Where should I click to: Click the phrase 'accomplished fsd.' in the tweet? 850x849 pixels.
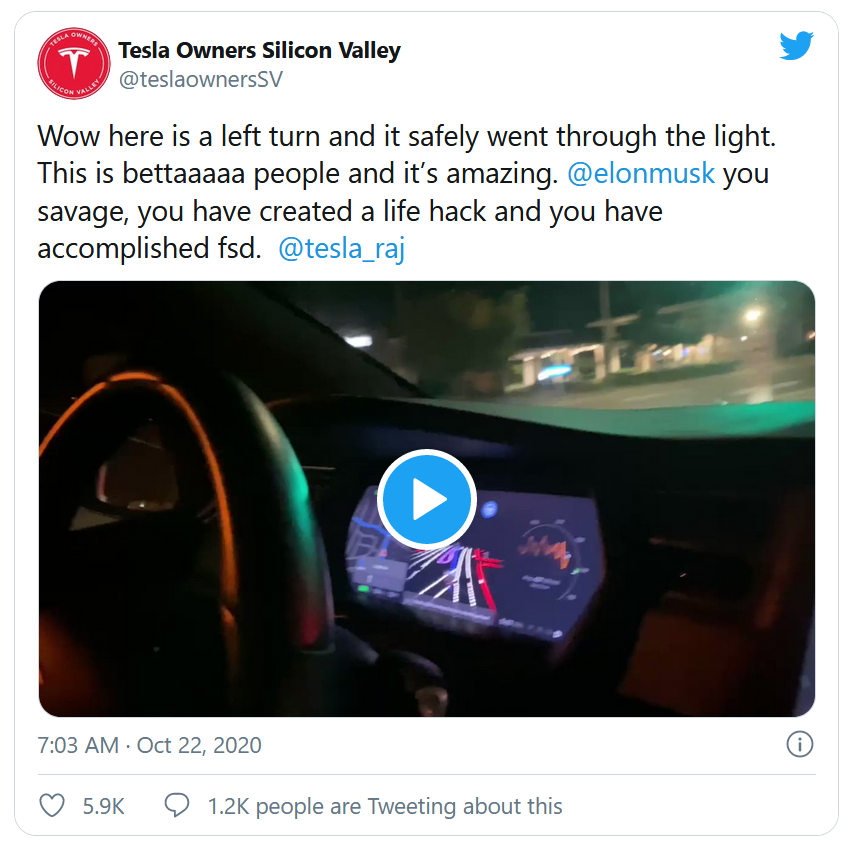coord(149,249)
